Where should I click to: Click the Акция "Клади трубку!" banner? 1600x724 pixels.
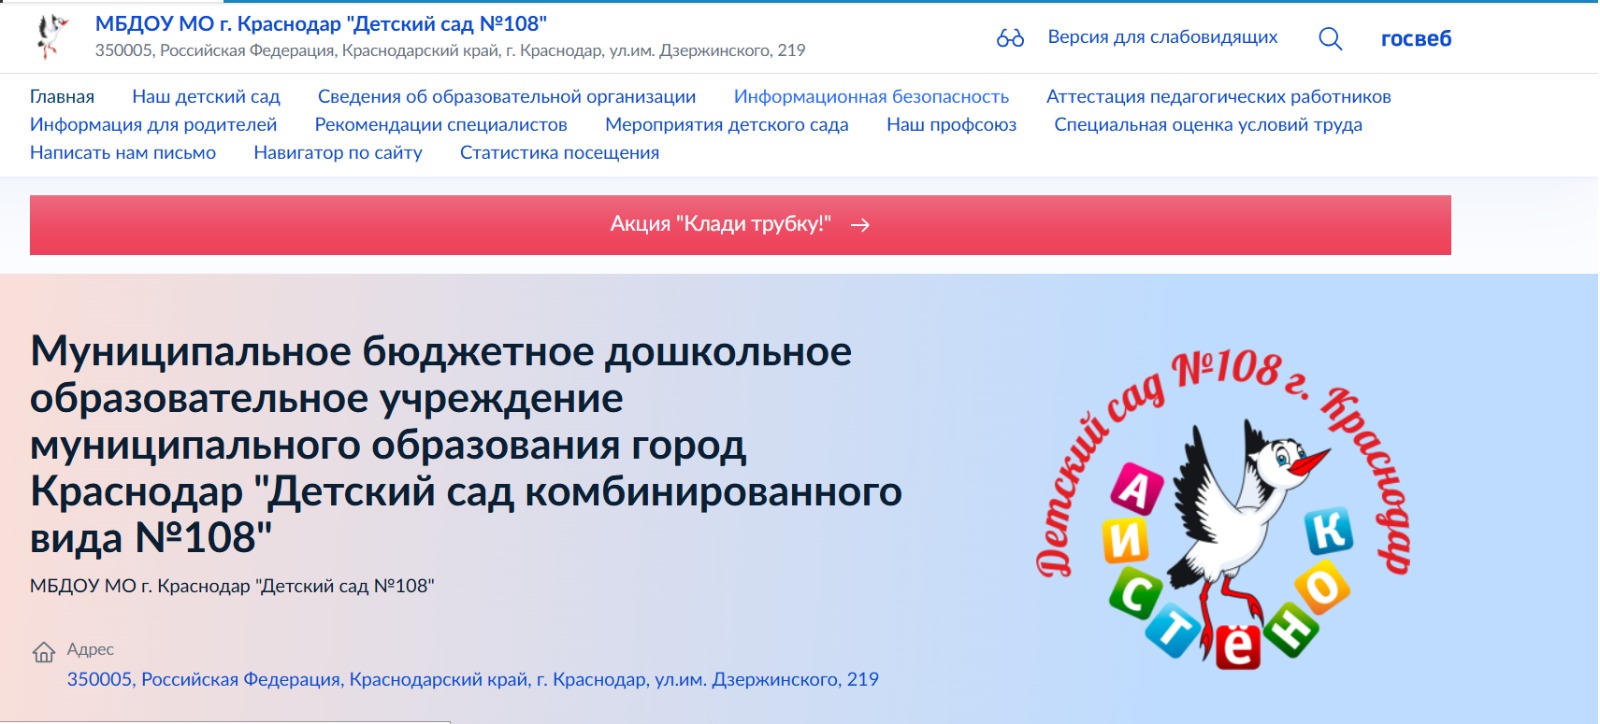coord(740,225)
